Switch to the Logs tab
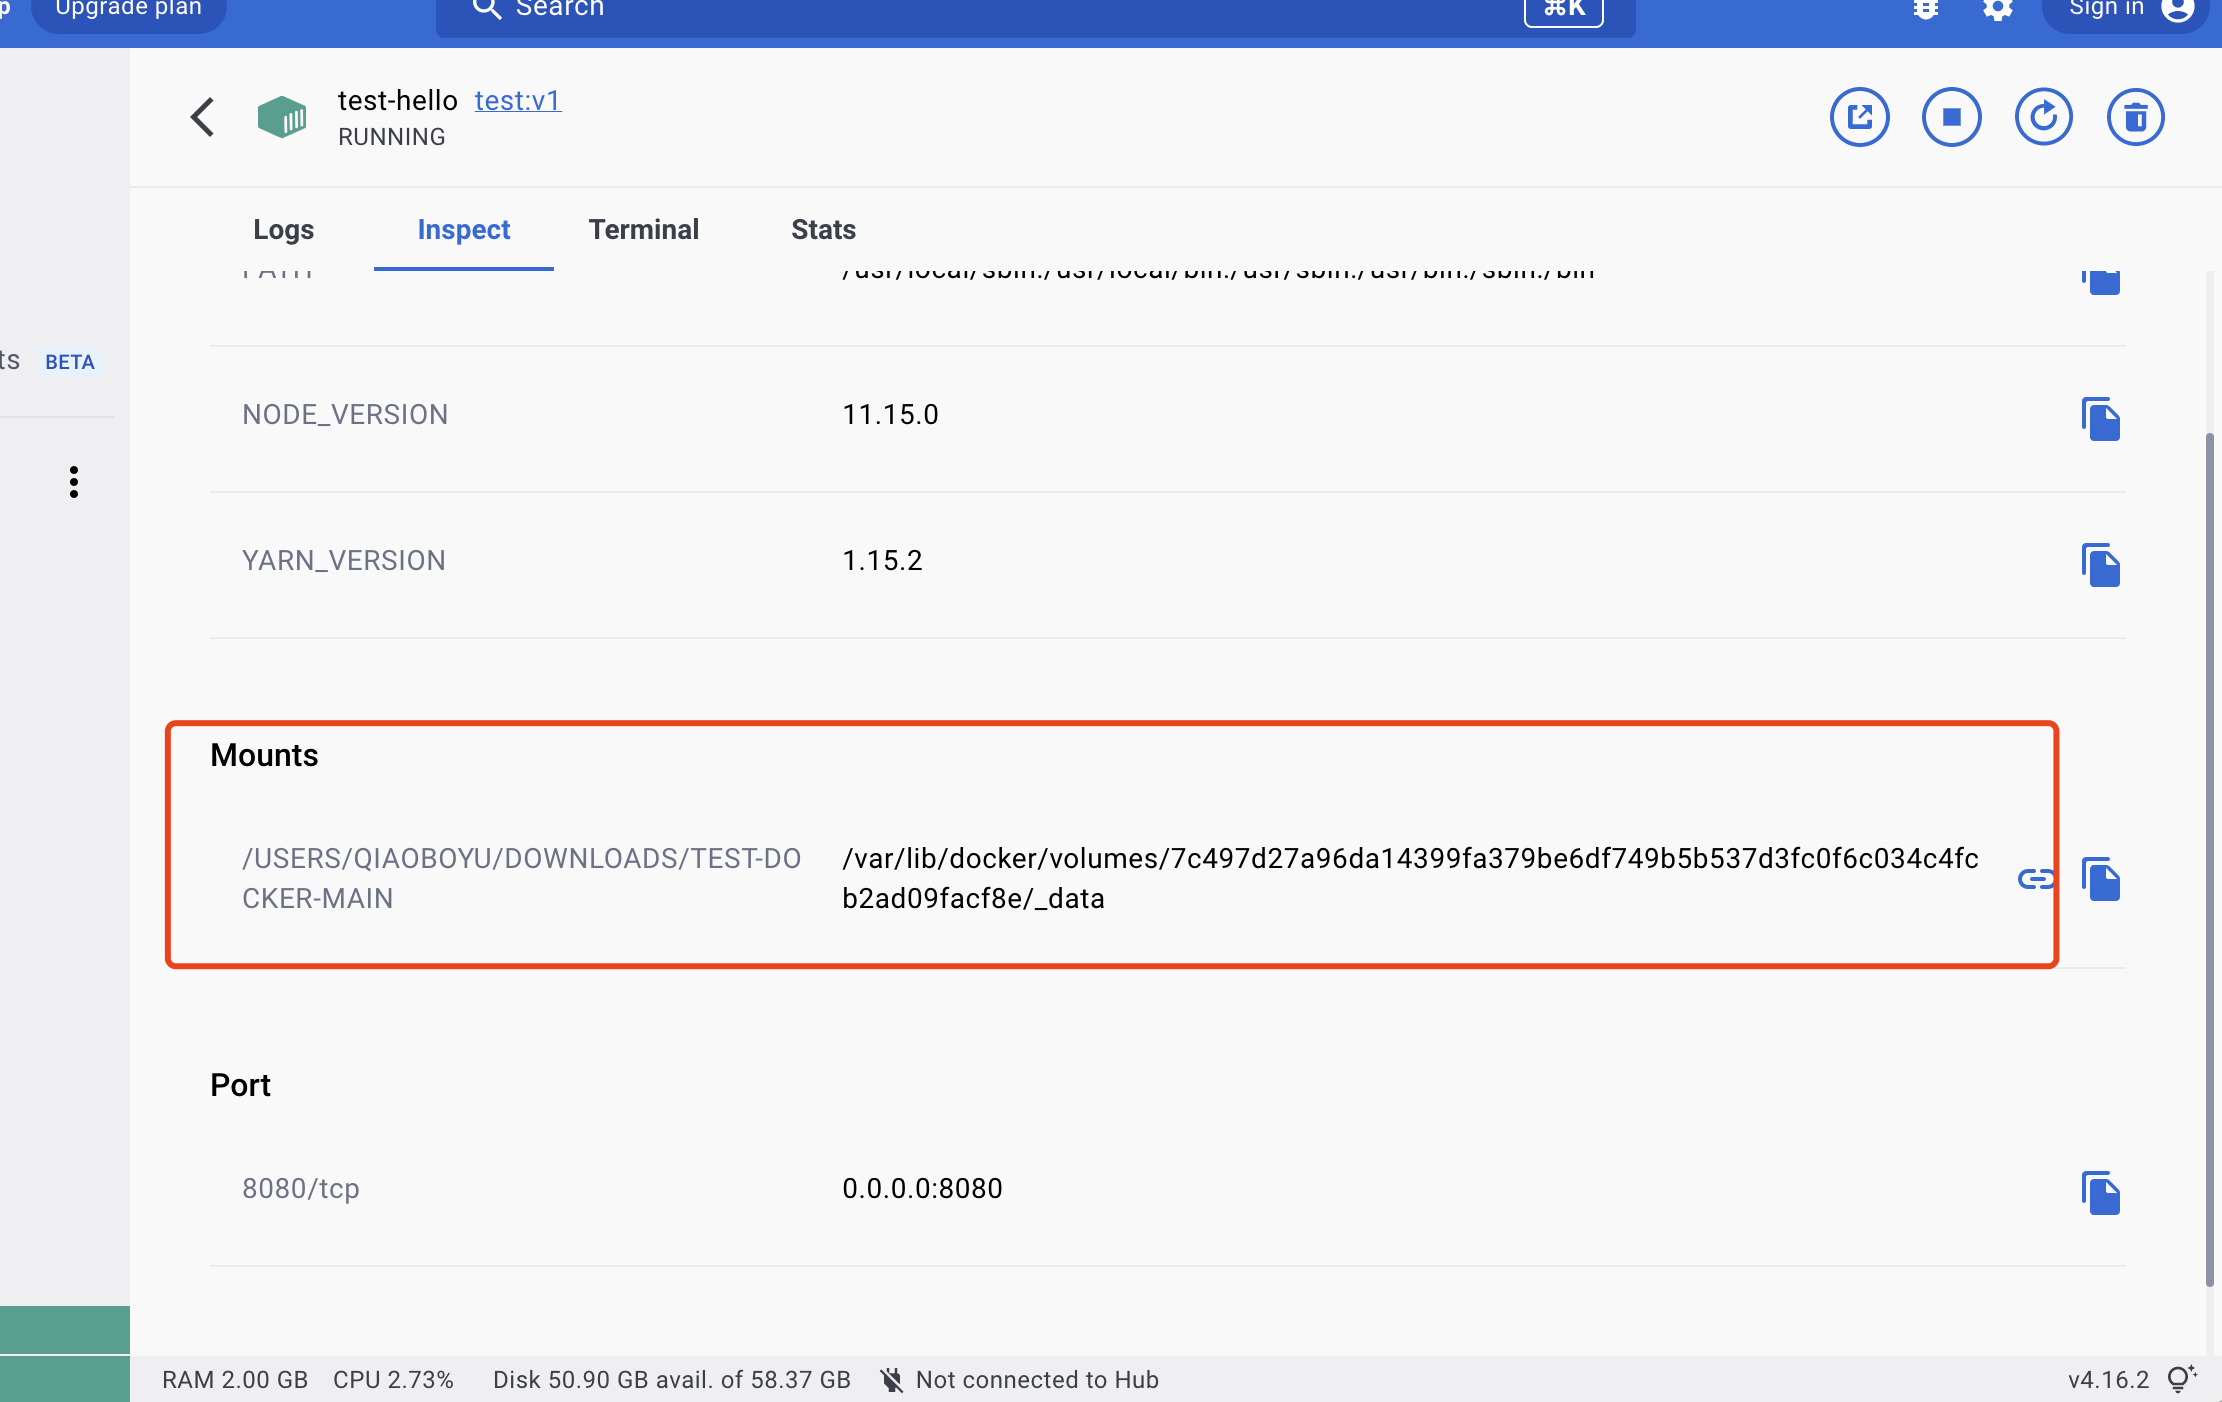 point(283,229)
